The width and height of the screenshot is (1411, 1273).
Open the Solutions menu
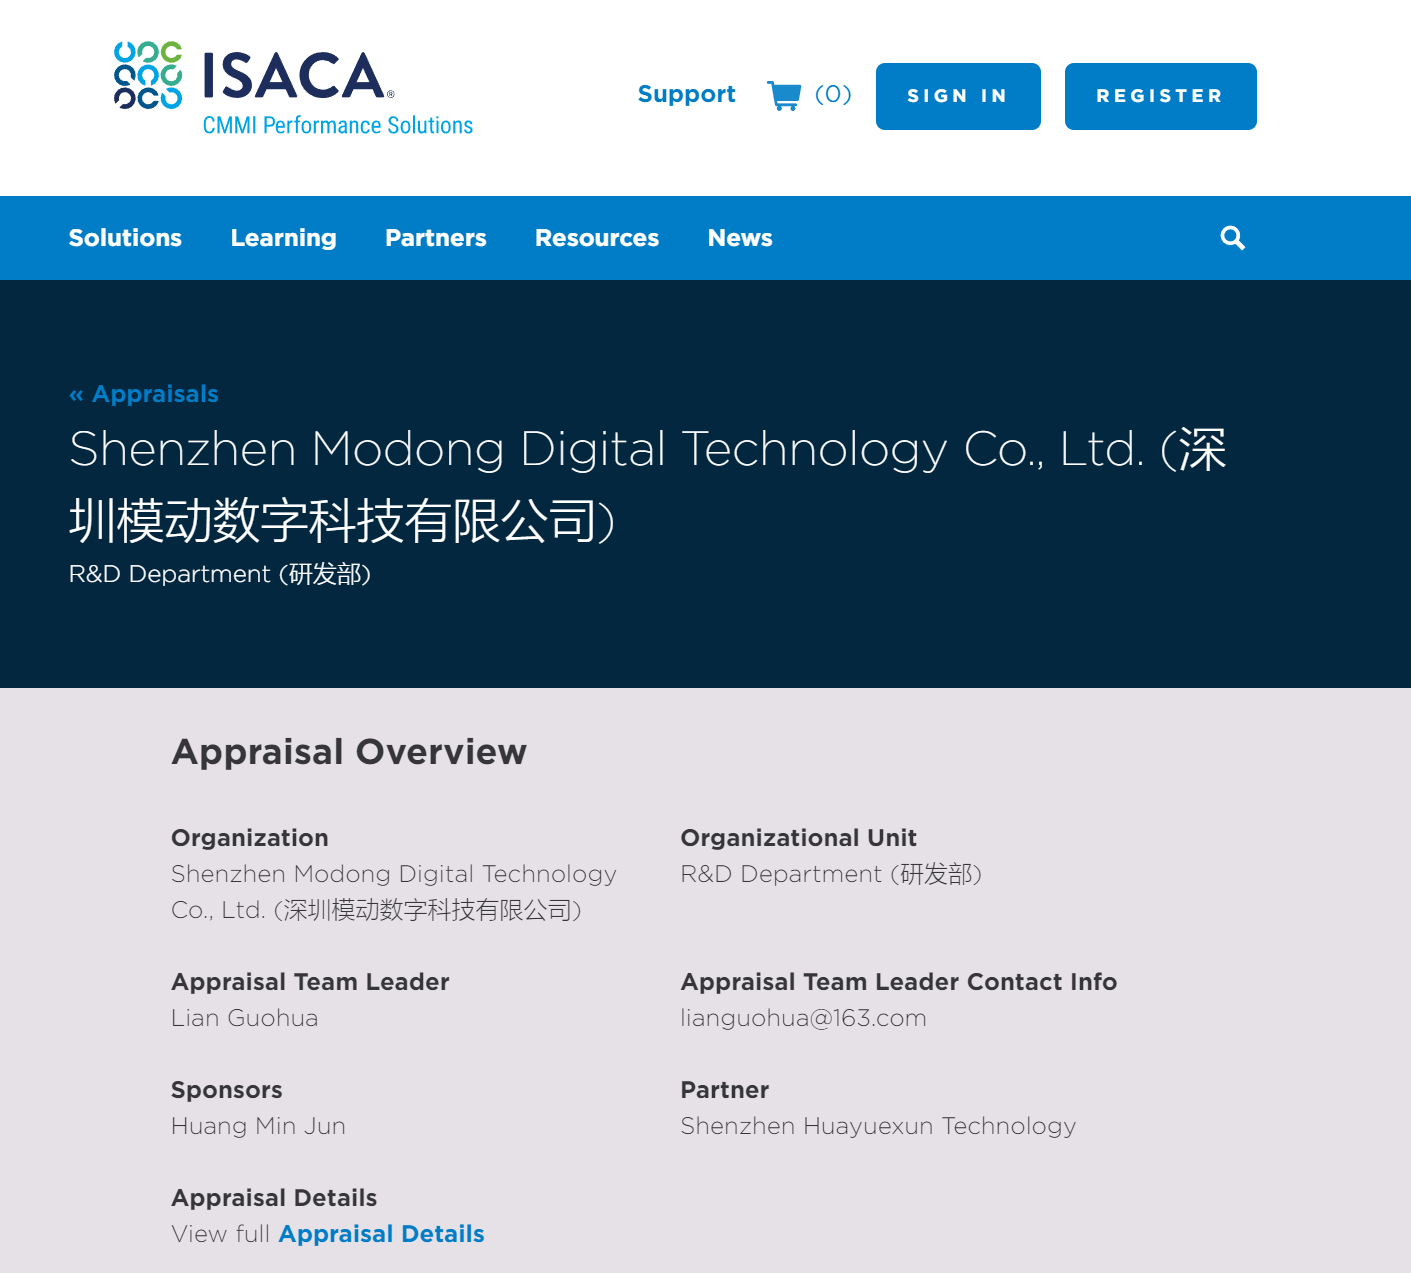125,238
